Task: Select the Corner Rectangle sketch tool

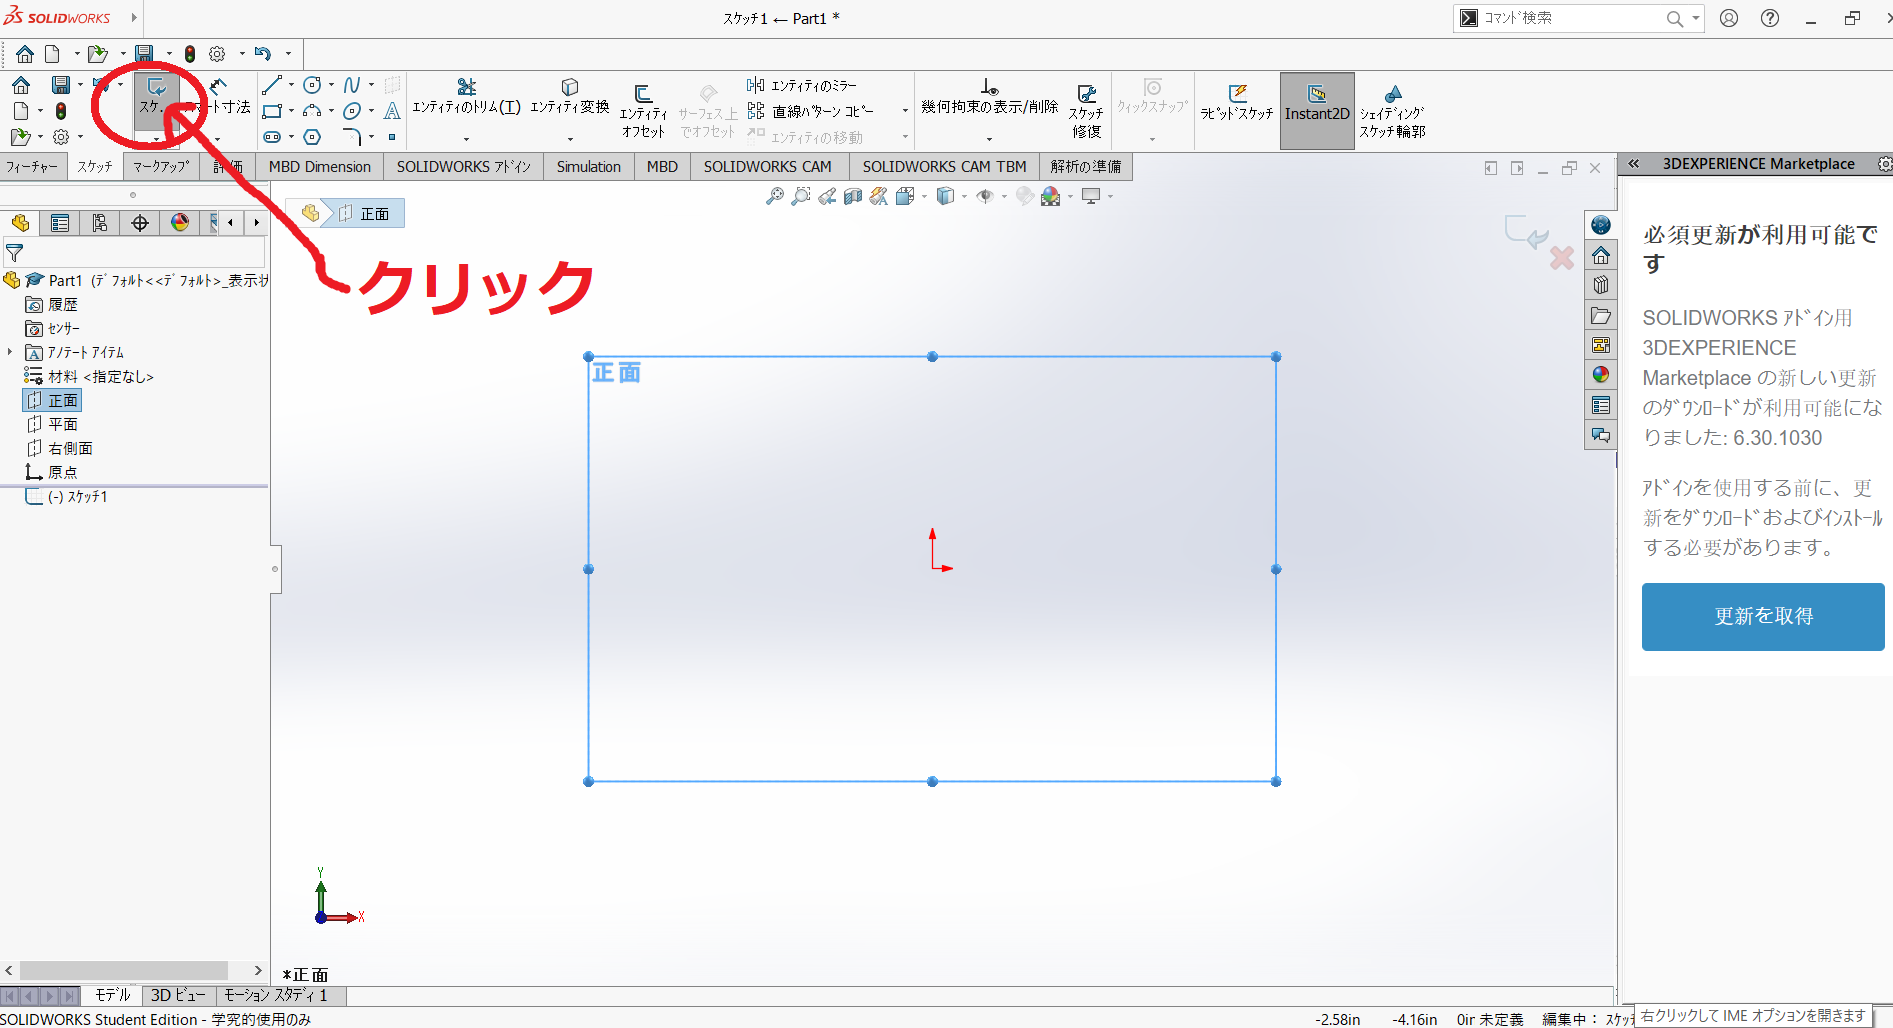Action: coord(271,111)
